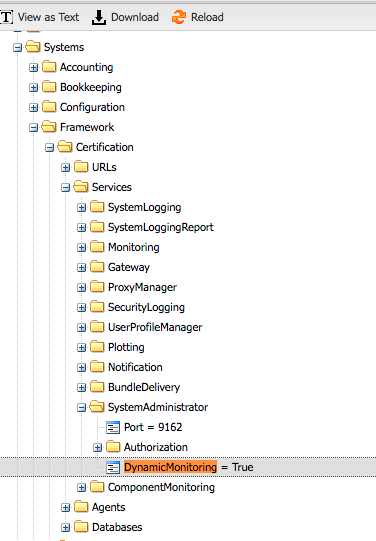Open the View as Text button
The height and width of the screenshot is (541, 376).
pos(40,17)
